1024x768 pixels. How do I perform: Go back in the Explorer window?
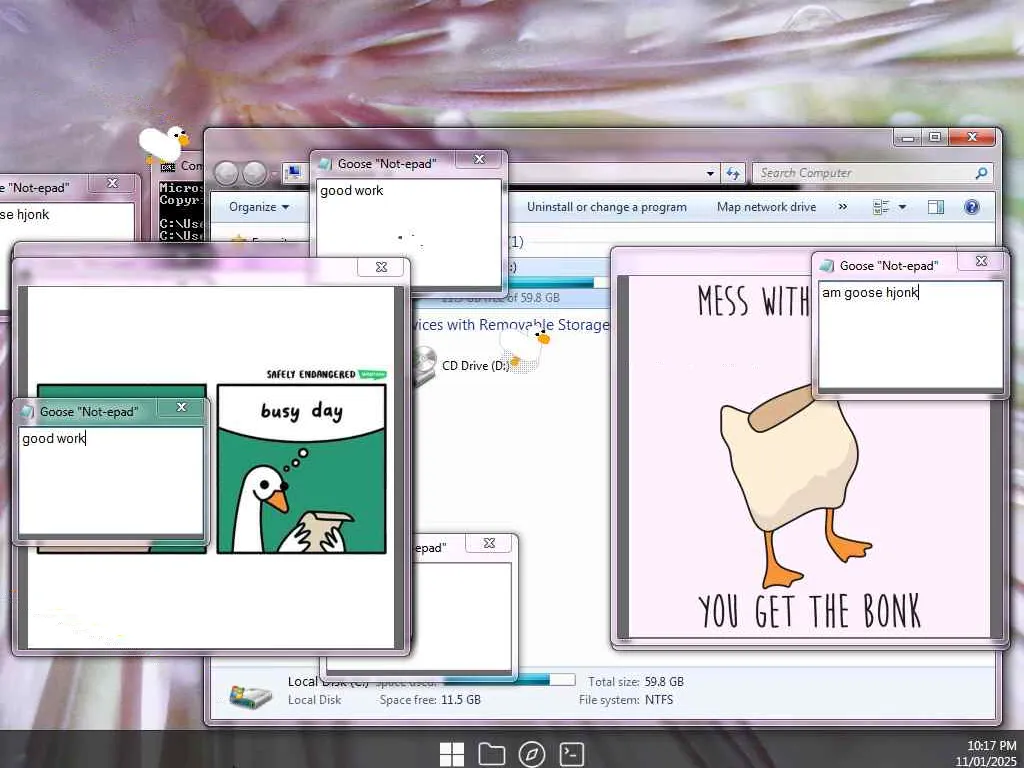point(226,173)
